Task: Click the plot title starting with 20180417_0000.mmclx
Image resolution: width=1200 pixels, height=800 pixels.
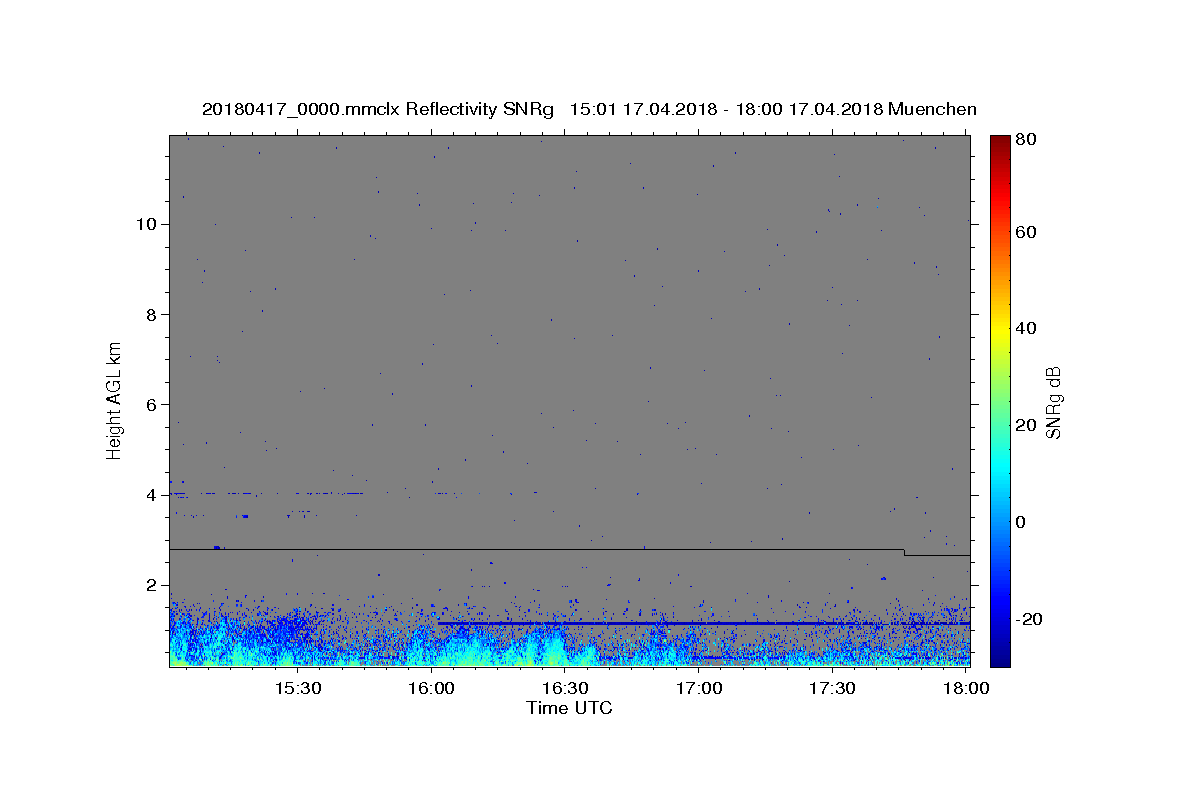Action: 589,109
